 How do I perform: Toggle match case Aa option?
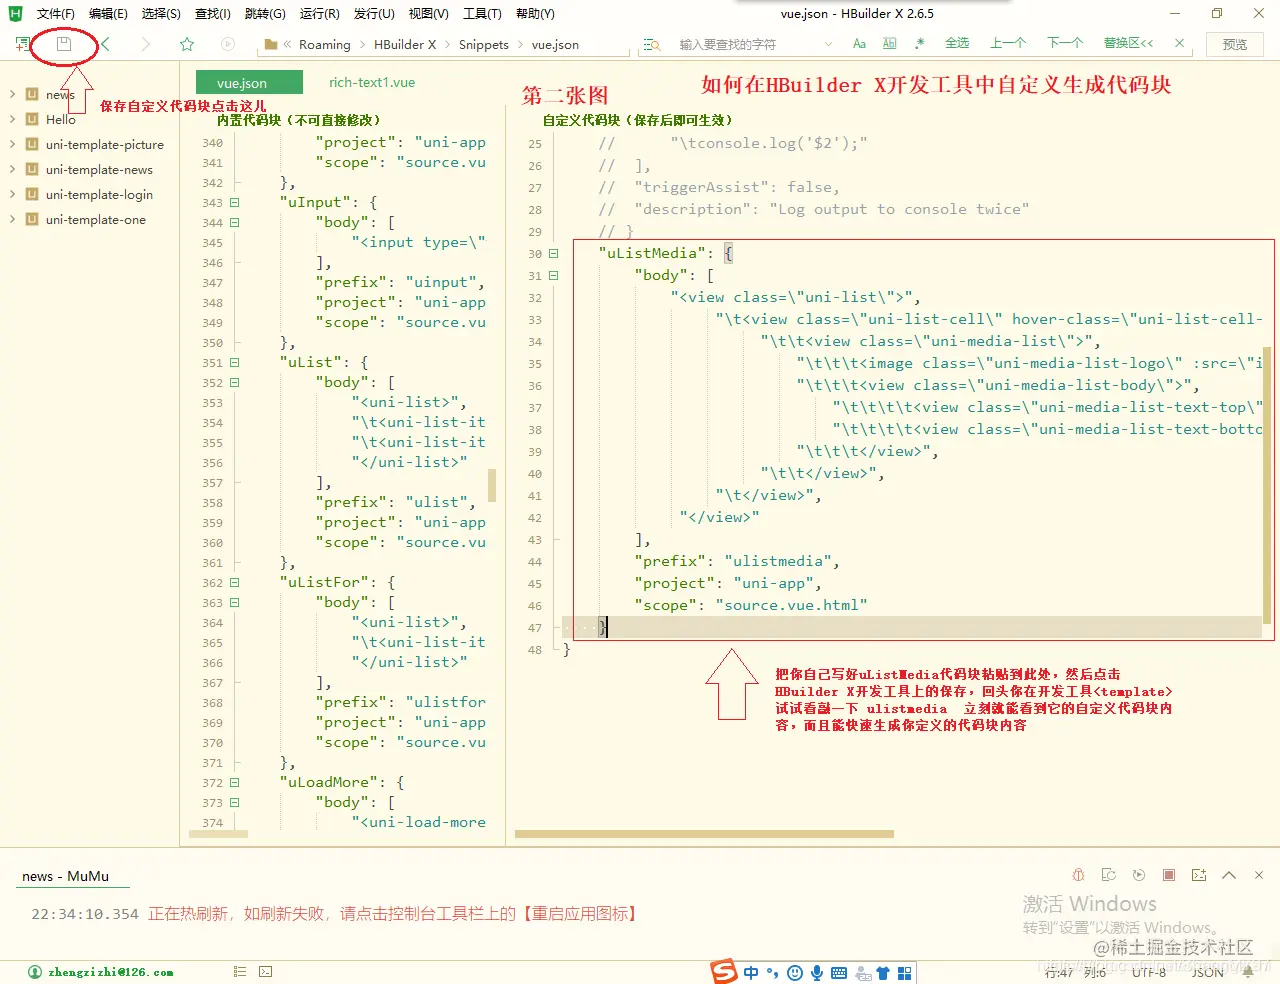tap(859, 44)
